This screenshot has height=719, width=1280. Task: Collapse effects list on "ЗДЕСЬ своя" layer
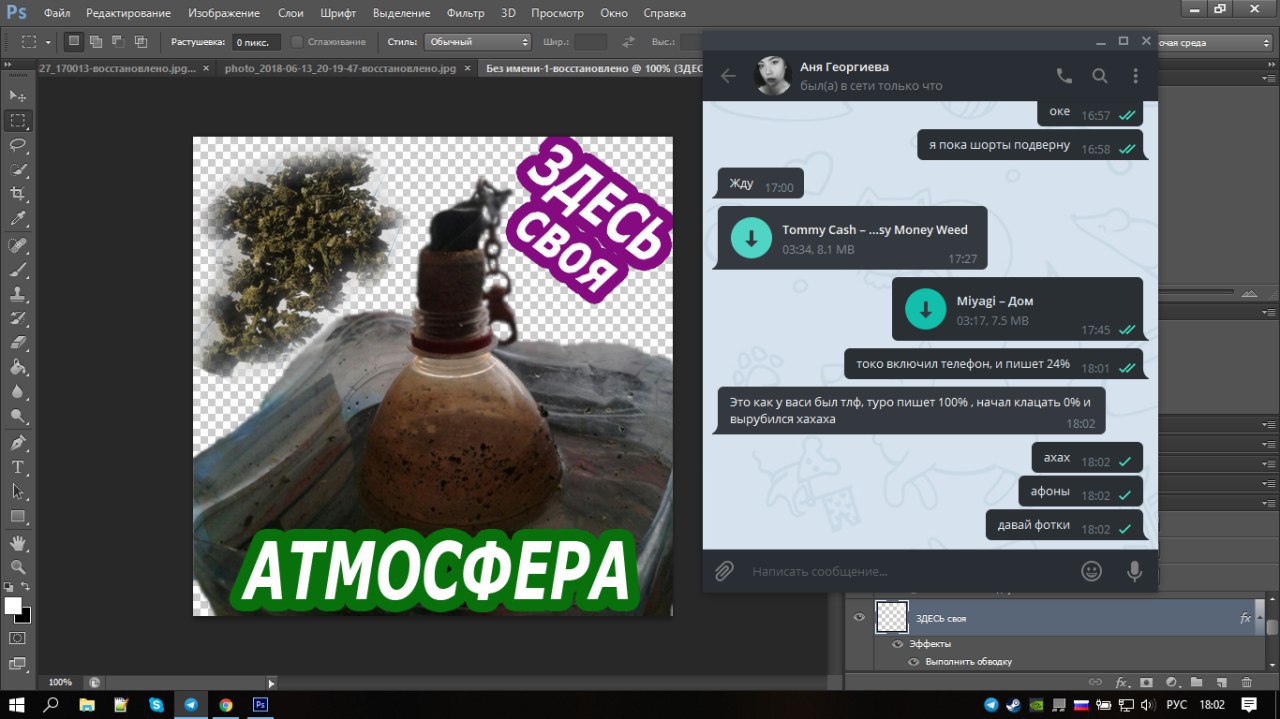(1259, 618)
